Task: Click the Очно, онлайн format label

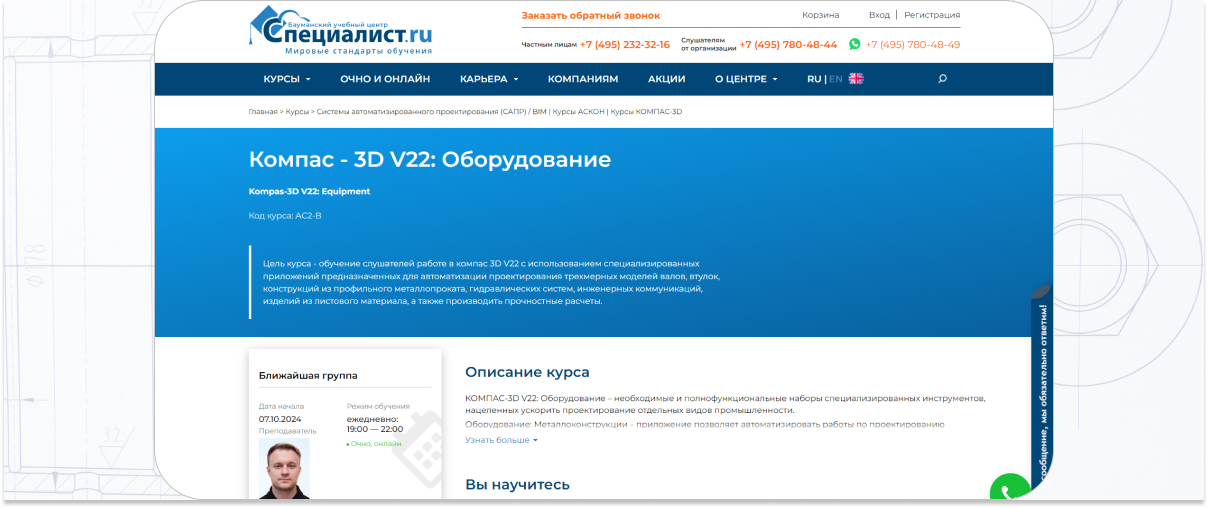Action: pos(374,443)
